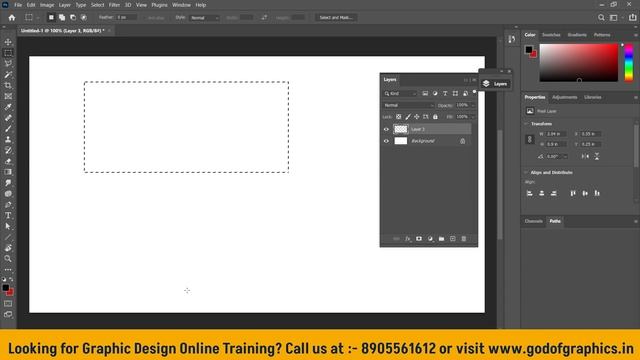The width and height of the screenshot is (640, 360).
Task: Select the Path Selection tool
Action: (8, 226)
